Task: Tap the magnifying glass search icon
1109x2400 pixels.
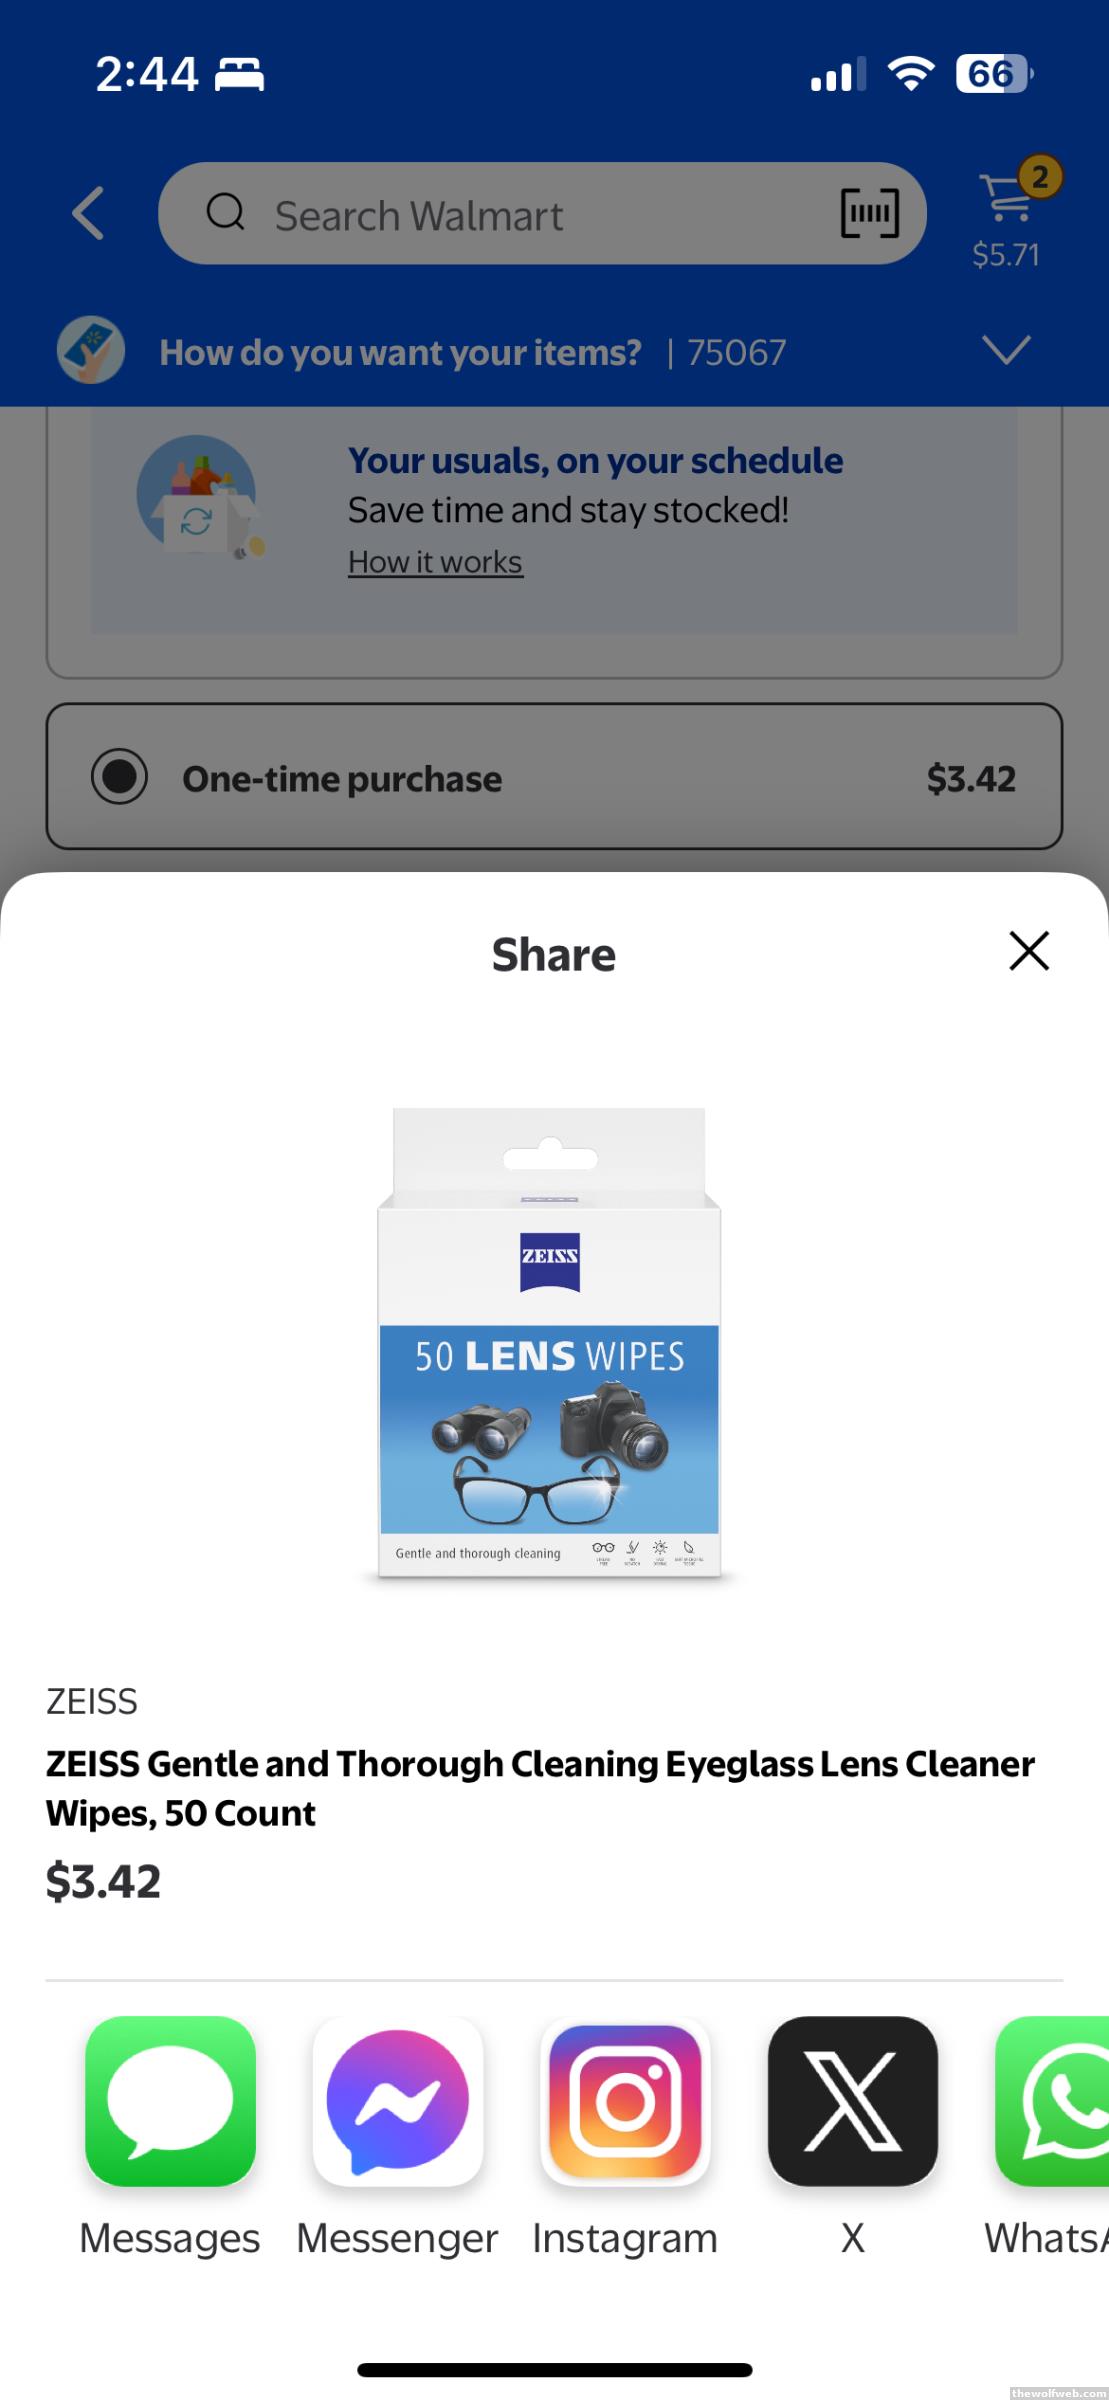Action: [225, 212]
